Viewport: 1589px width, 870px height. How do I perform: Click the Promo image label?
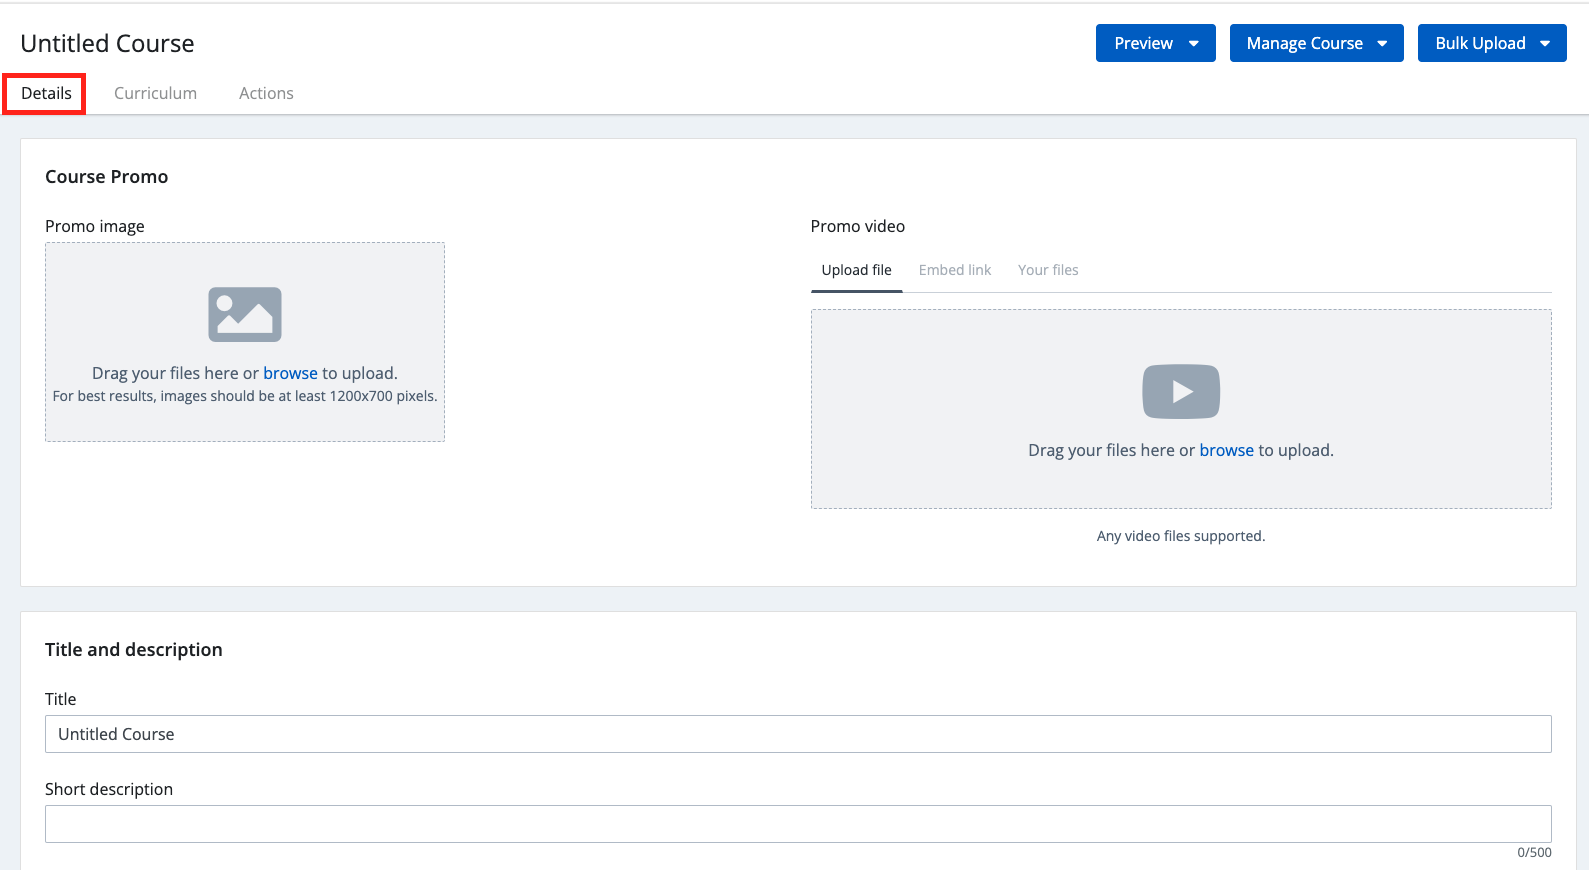[95, 226]
